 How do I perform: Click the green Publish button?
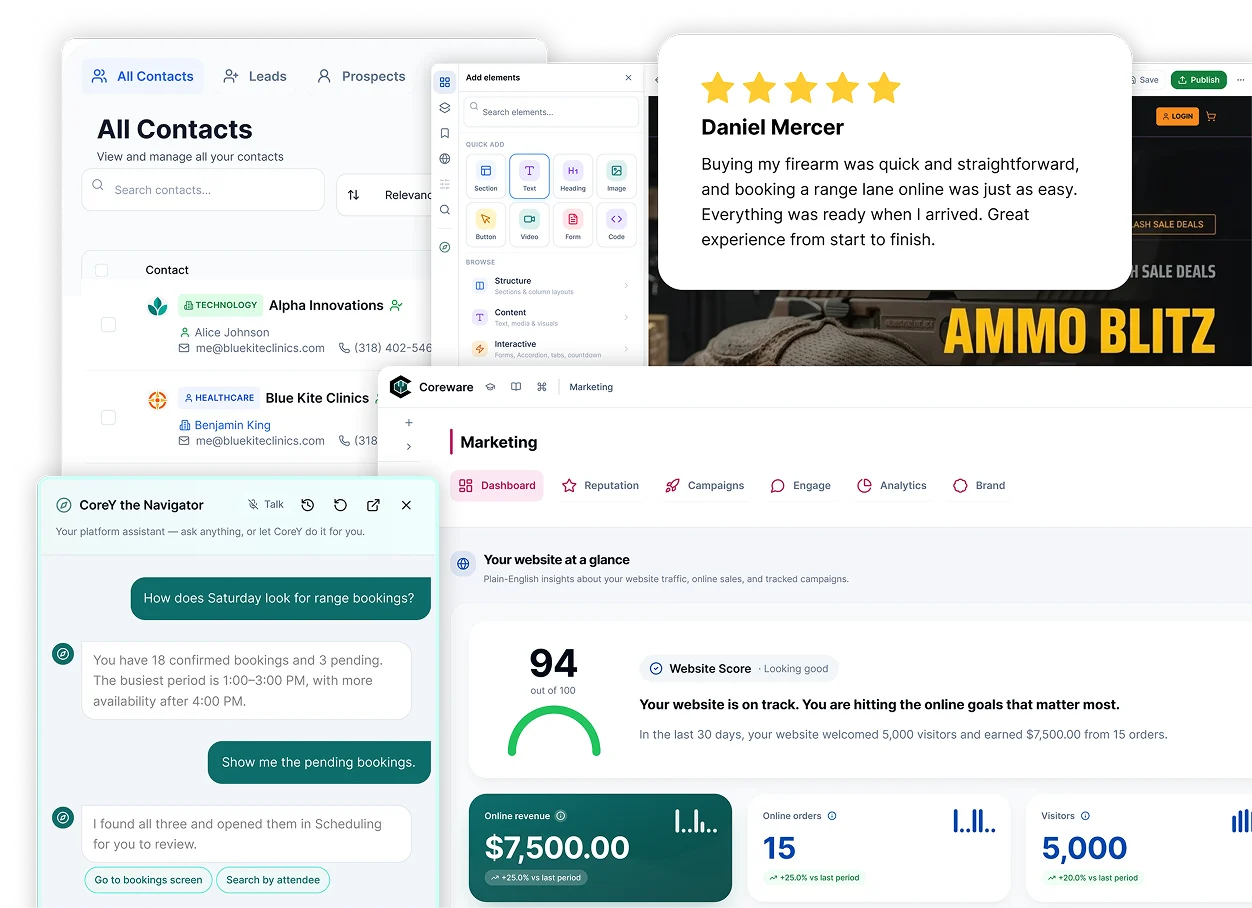(1198, 80)
